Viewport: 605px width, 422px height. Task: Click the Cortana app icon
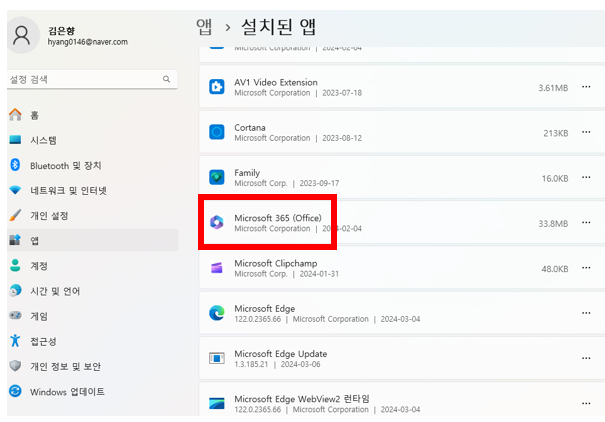coord(217,132)
